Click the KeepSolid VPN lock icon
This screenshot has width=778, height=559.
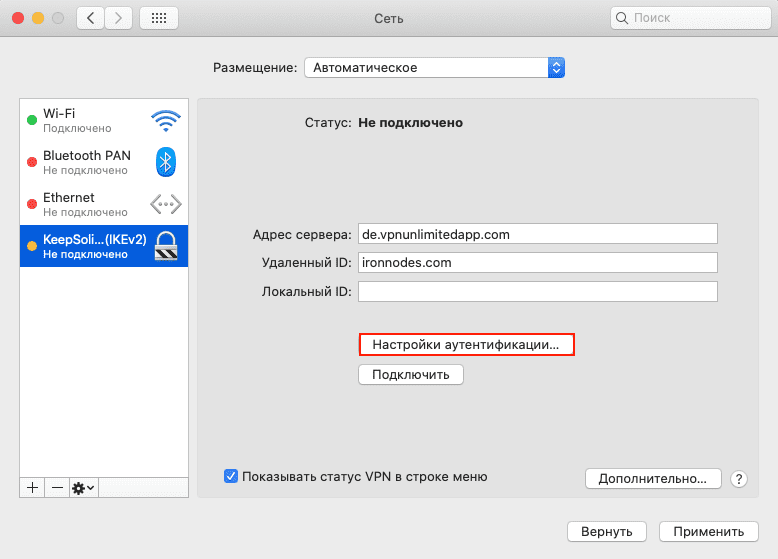coord(165,246)
